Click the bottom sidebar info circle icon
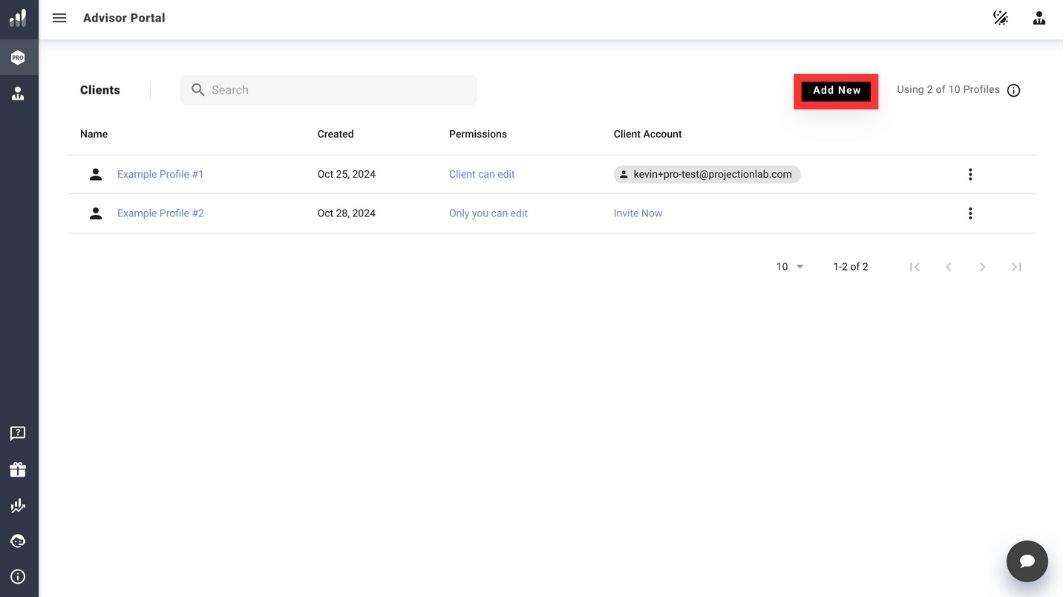 coord(18,577)
